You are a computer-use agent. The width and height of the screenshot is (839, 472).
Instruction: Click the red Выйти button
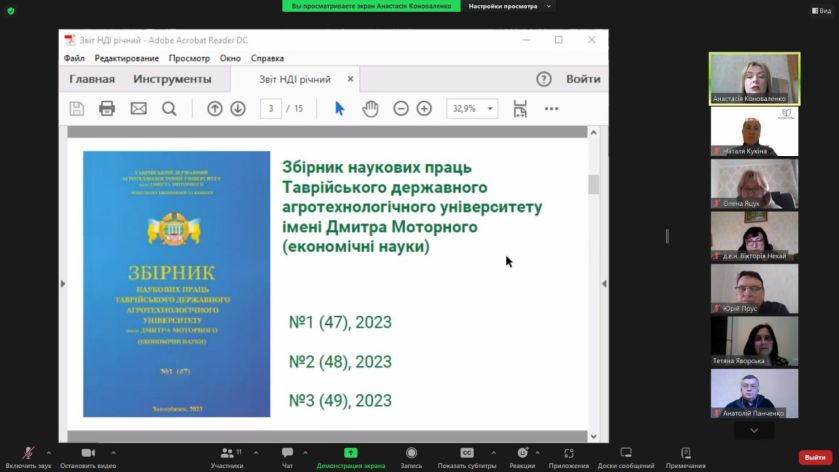coord(815,457)
